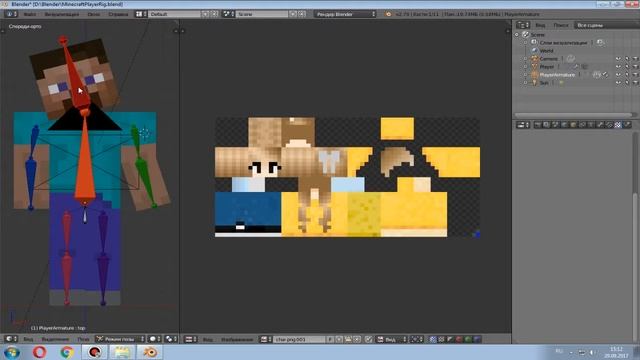Open the Визуализация menu
Image resolution: width=640 pixels, height=360 pixels.
click(62, 14)
